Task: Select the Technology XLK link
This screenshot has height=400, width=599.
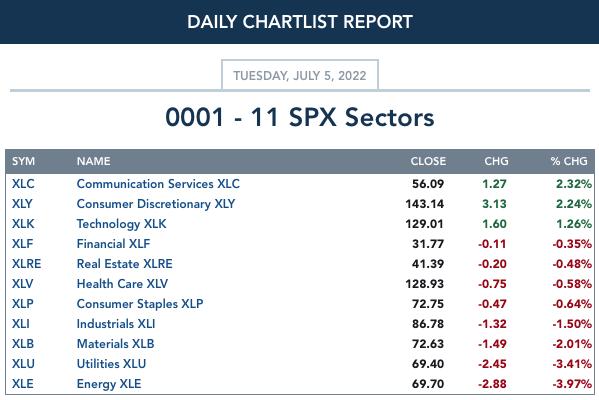Action: point(121,224)
